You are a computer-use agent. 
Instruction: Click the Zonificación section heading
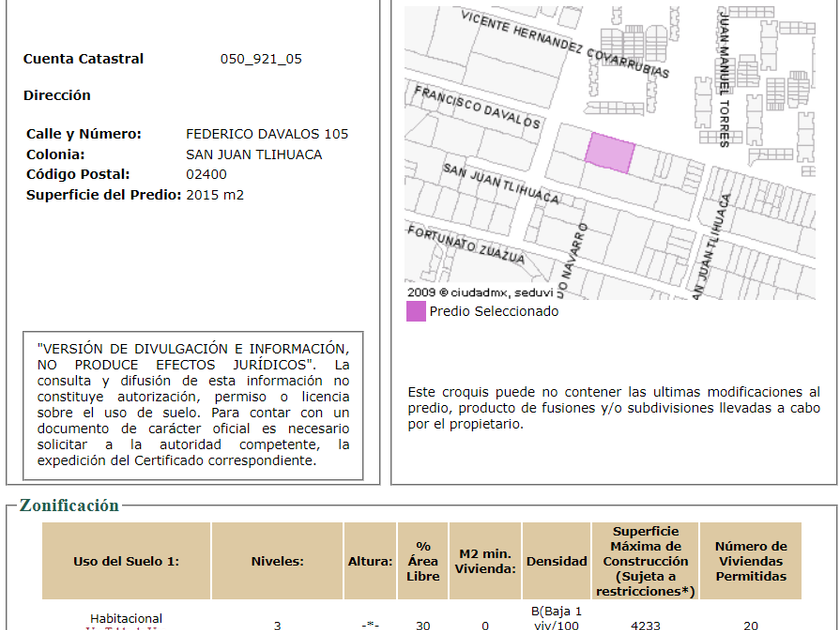69,506
